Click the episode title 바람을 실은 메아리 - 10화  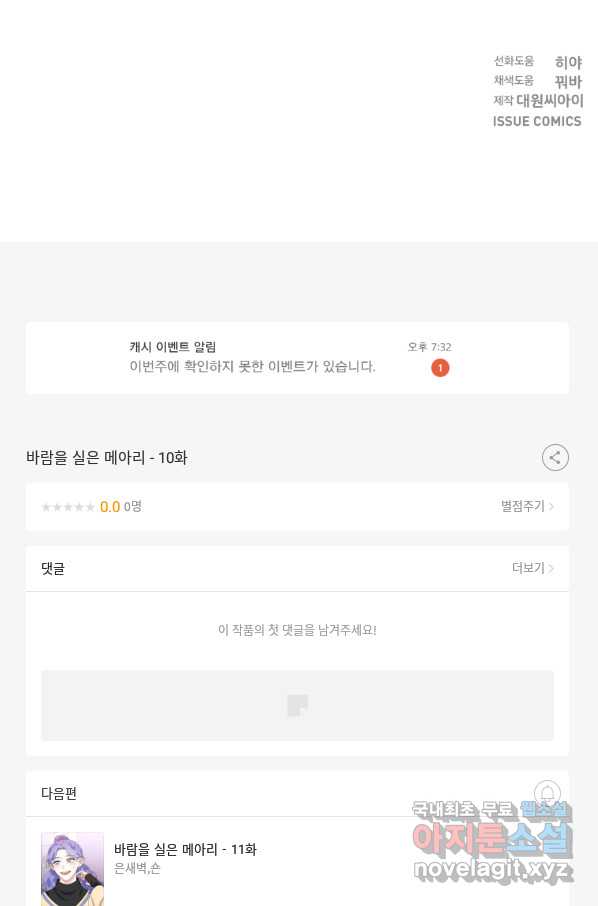coord(107,458)
